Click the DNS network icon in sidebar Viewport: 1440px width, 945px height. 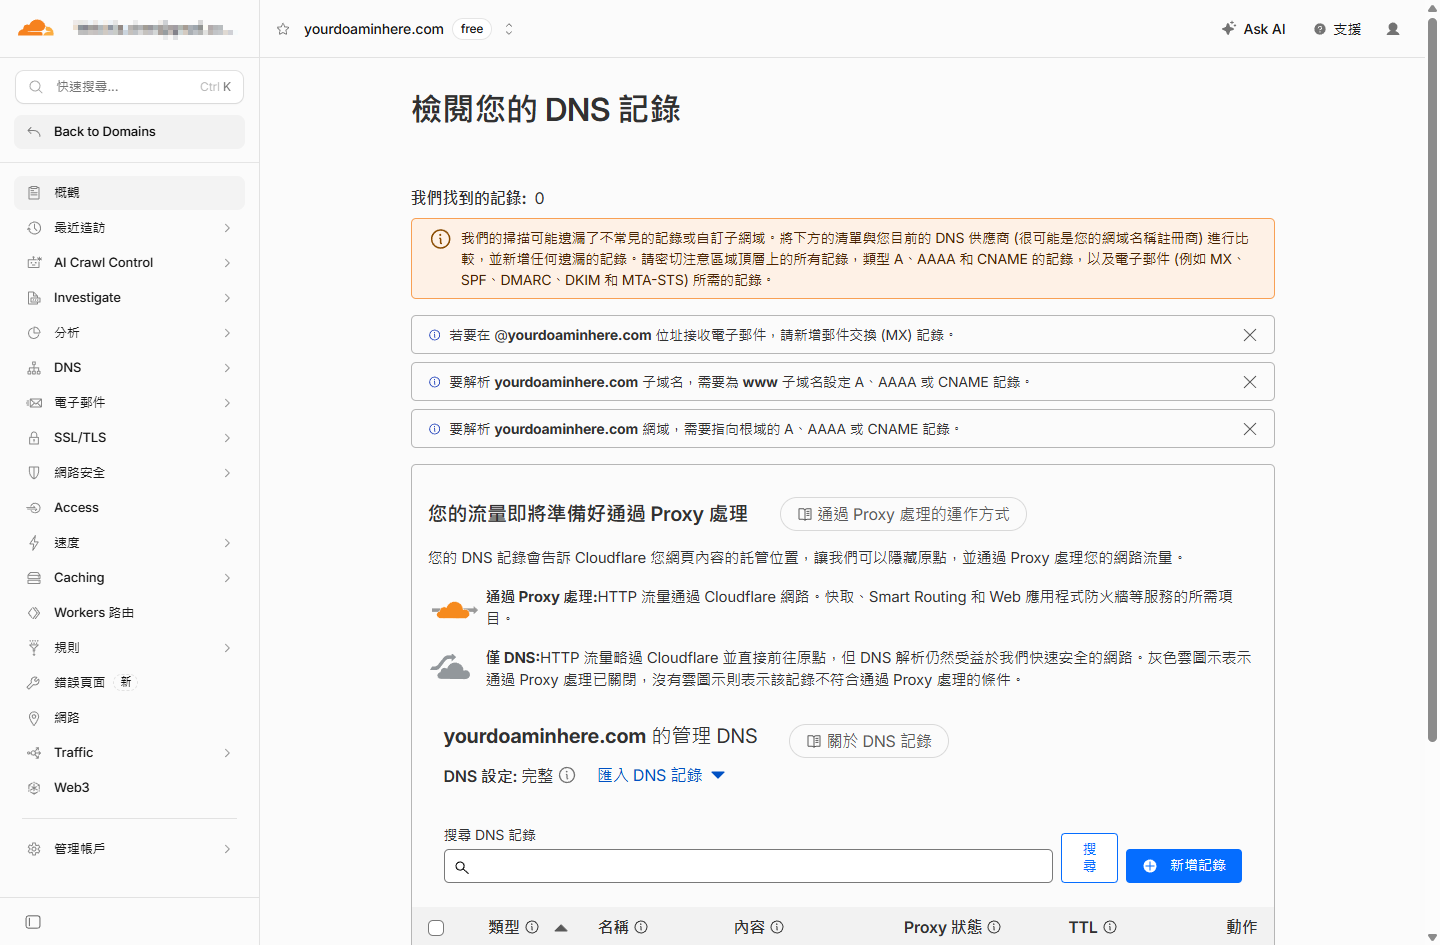34,368
